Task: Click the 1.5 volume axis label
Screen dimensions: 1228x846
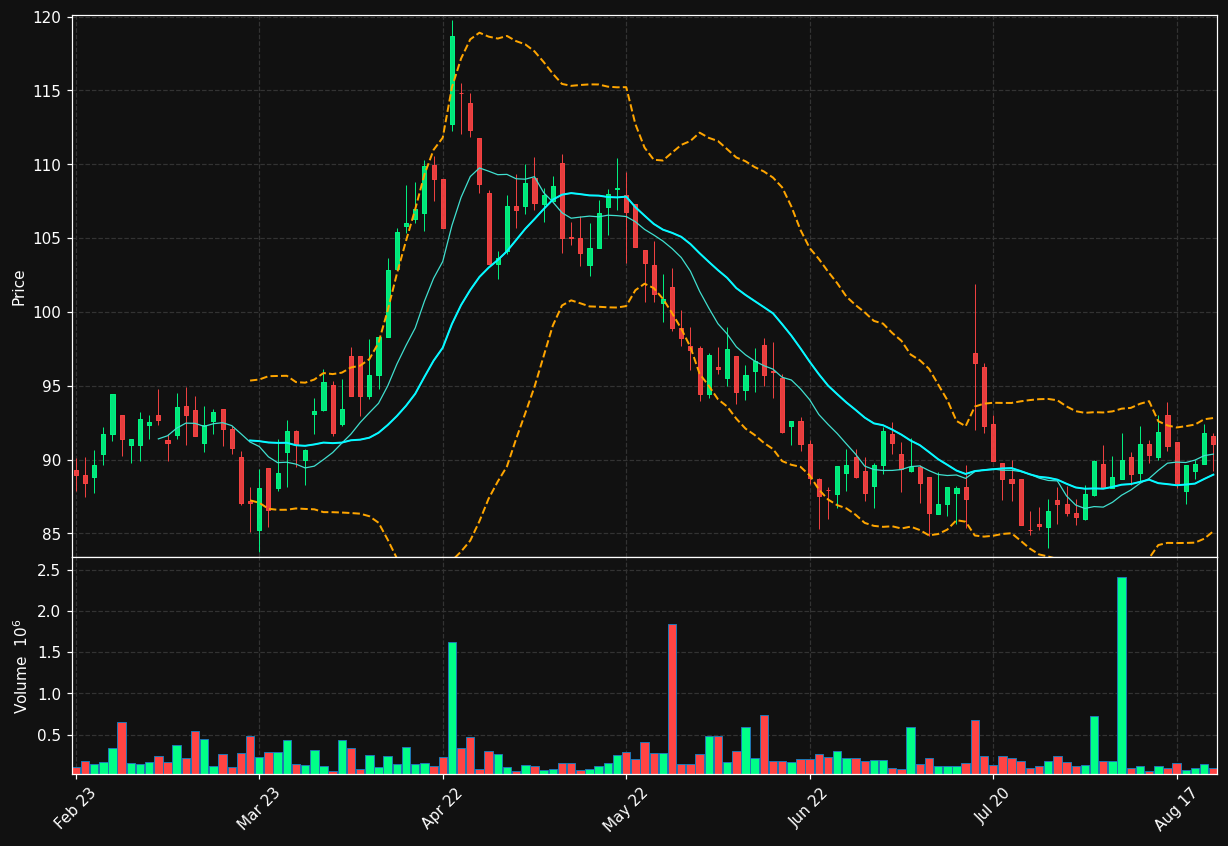Action: pos(50,653)
